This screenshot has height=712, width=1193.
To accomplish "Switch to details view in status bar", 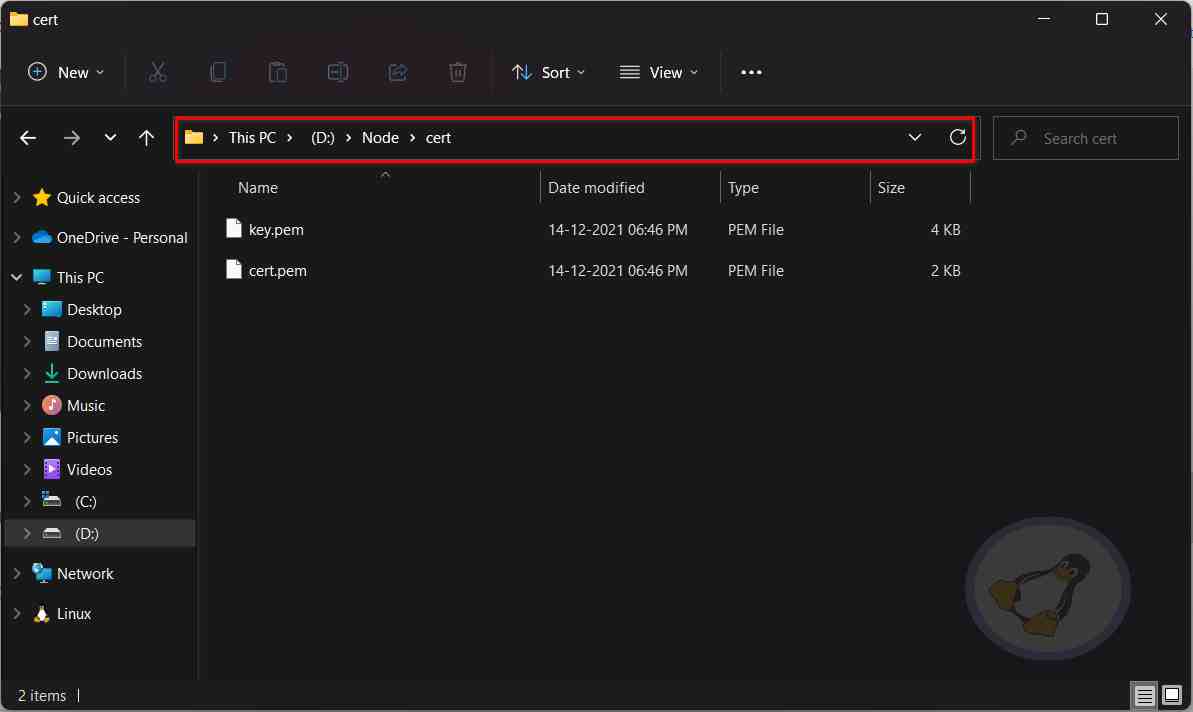I will tap(1144, 695).
